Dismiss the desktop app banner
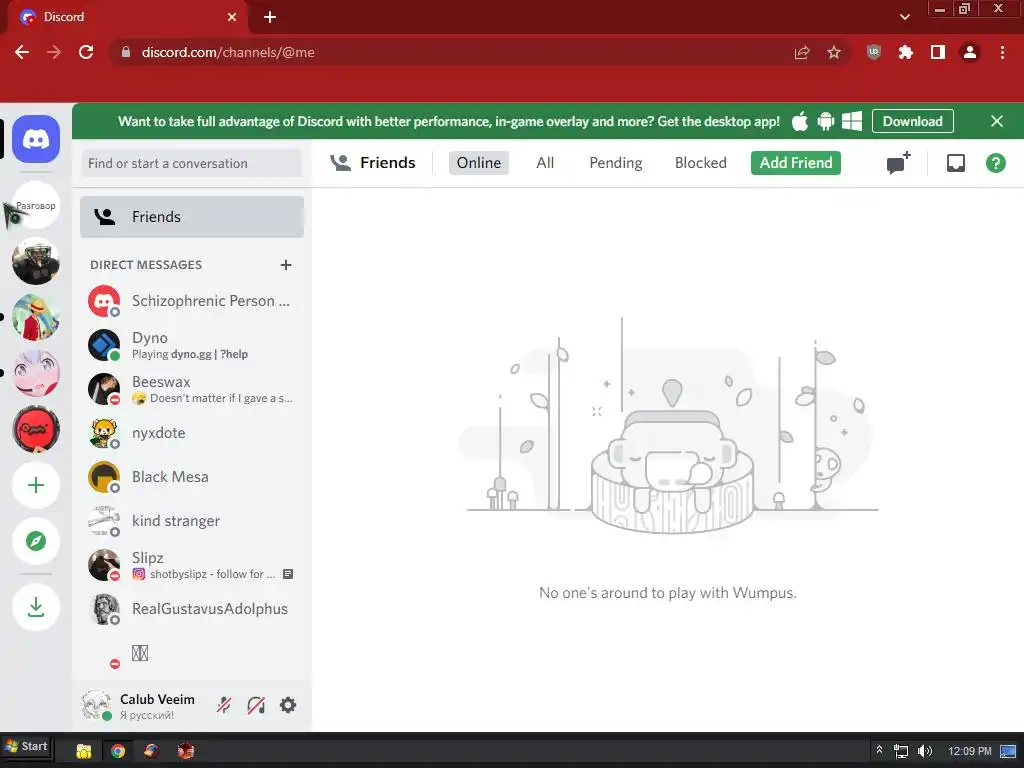 (x=997, y=121)
